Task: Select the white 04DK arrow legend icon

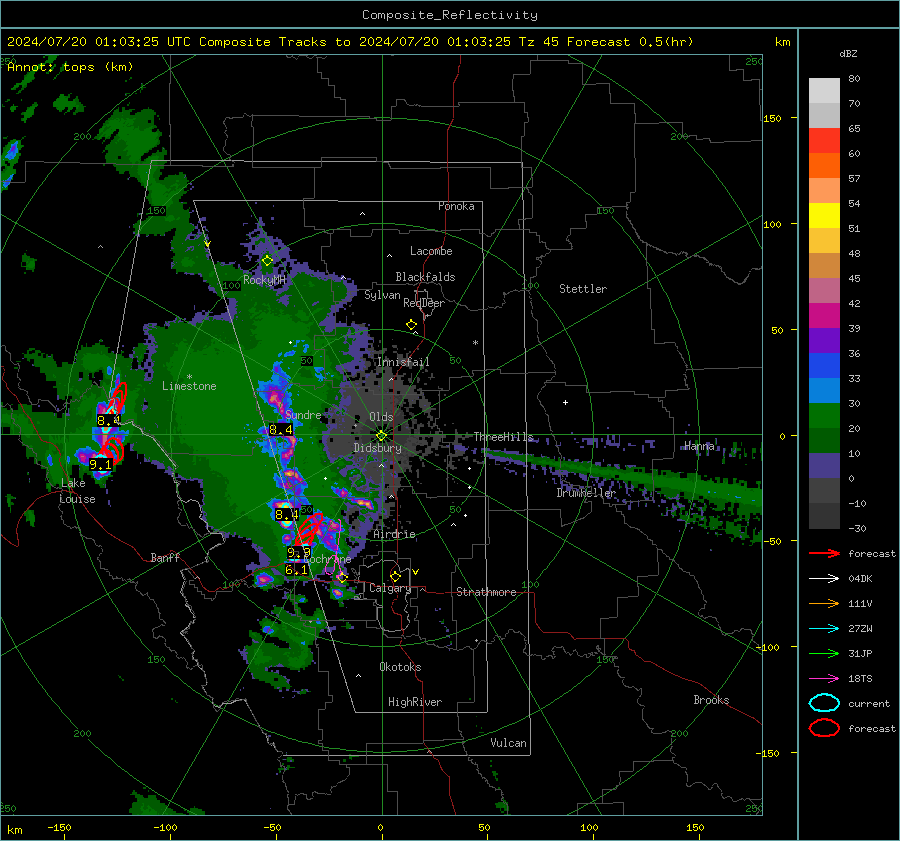Action: pos(824,579)
